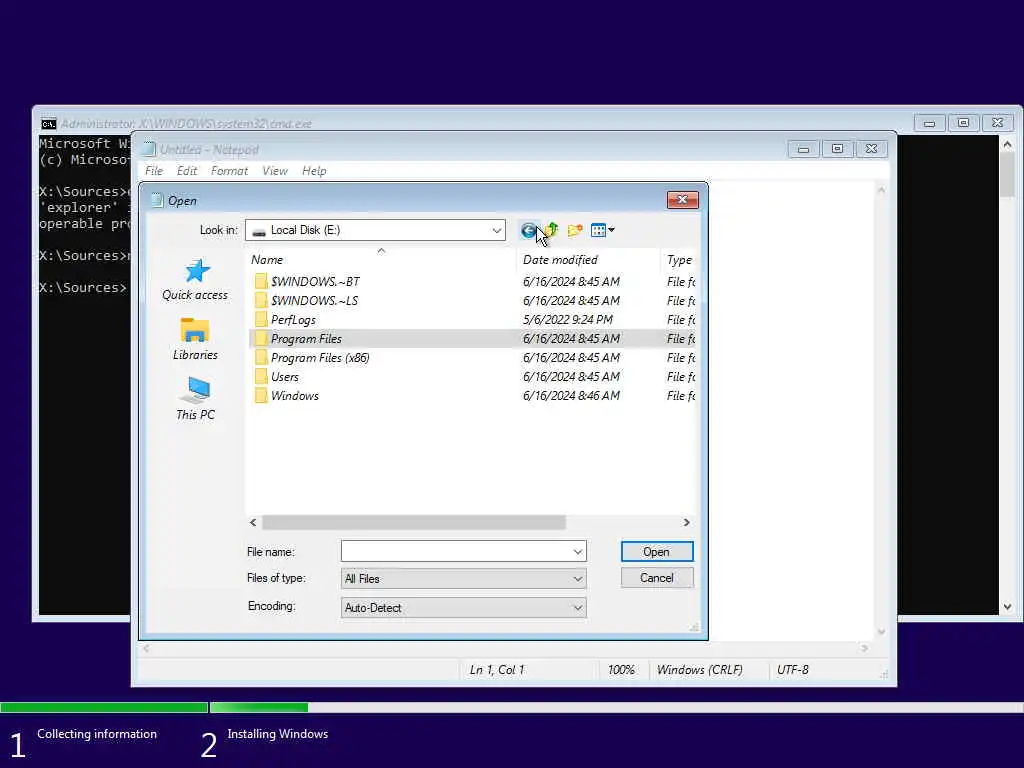The width and height of the screenshot is (1024, 768).
Task: Open Notepad's View menu
Action: point(275,171)
